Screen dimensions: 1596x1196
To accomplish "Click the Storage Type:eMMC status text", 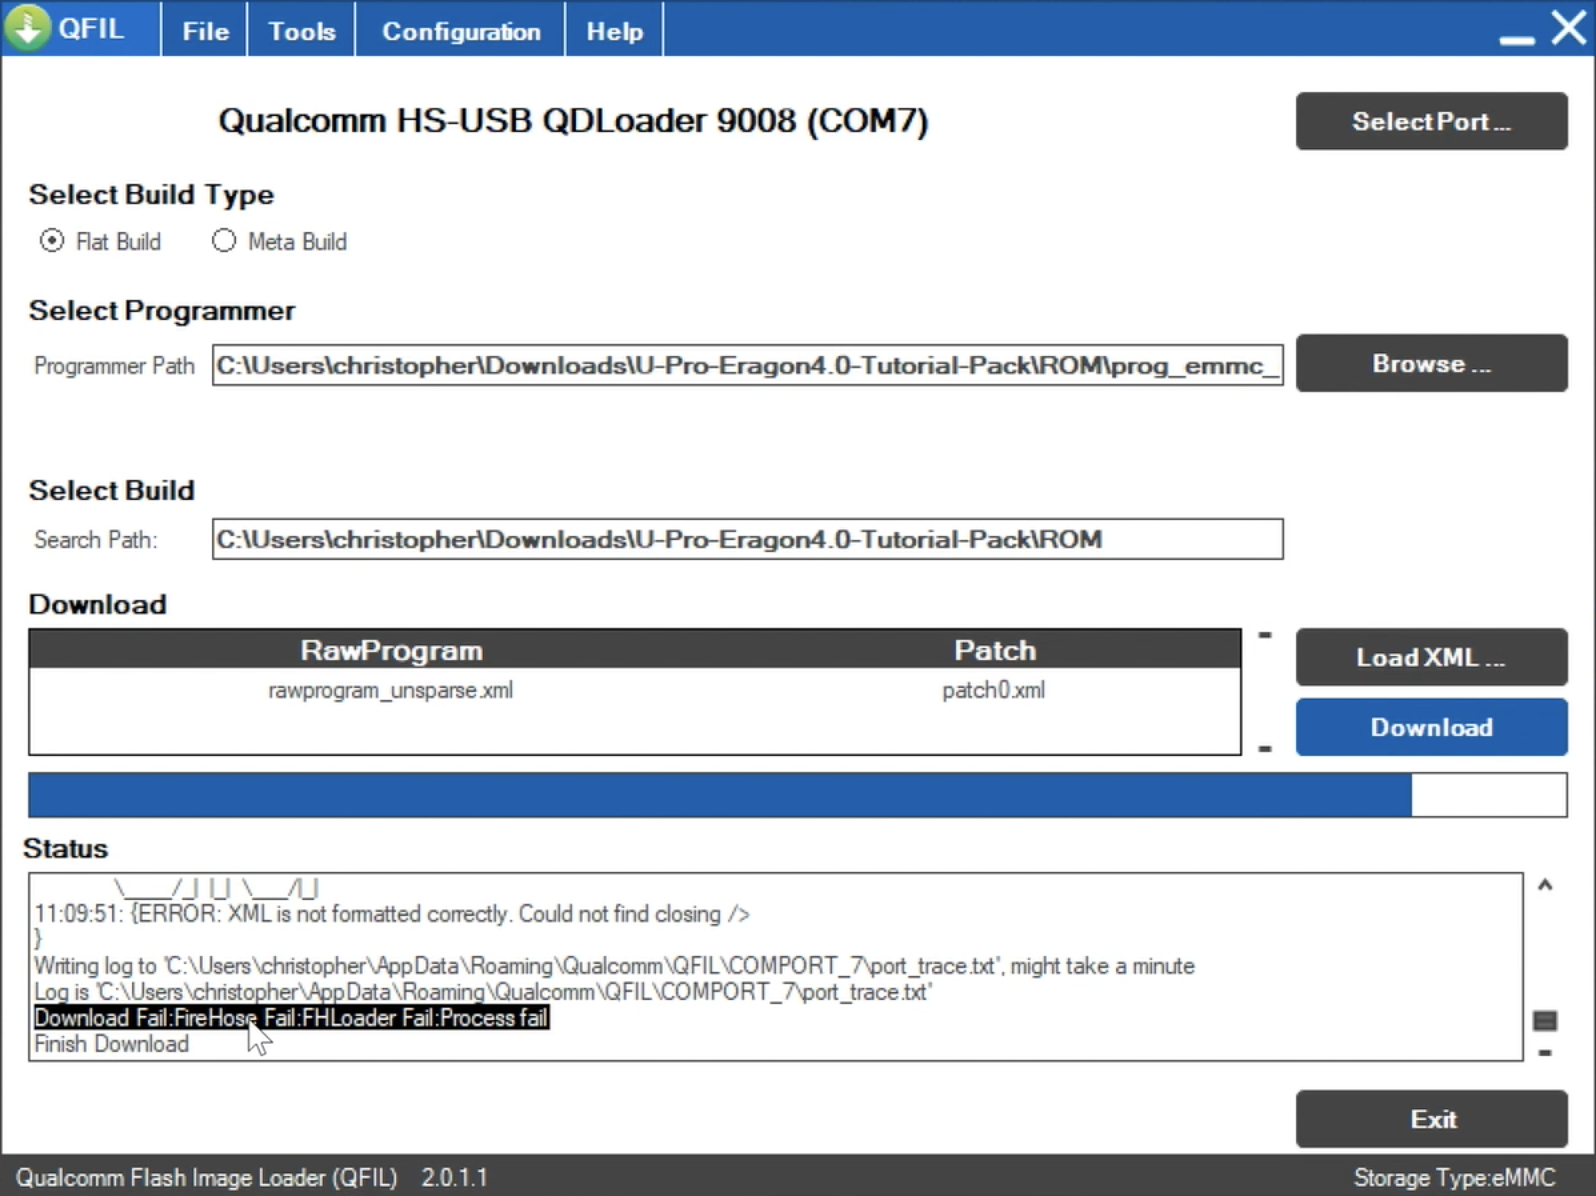I will pyautogui.click(x=1454, y=1177).
